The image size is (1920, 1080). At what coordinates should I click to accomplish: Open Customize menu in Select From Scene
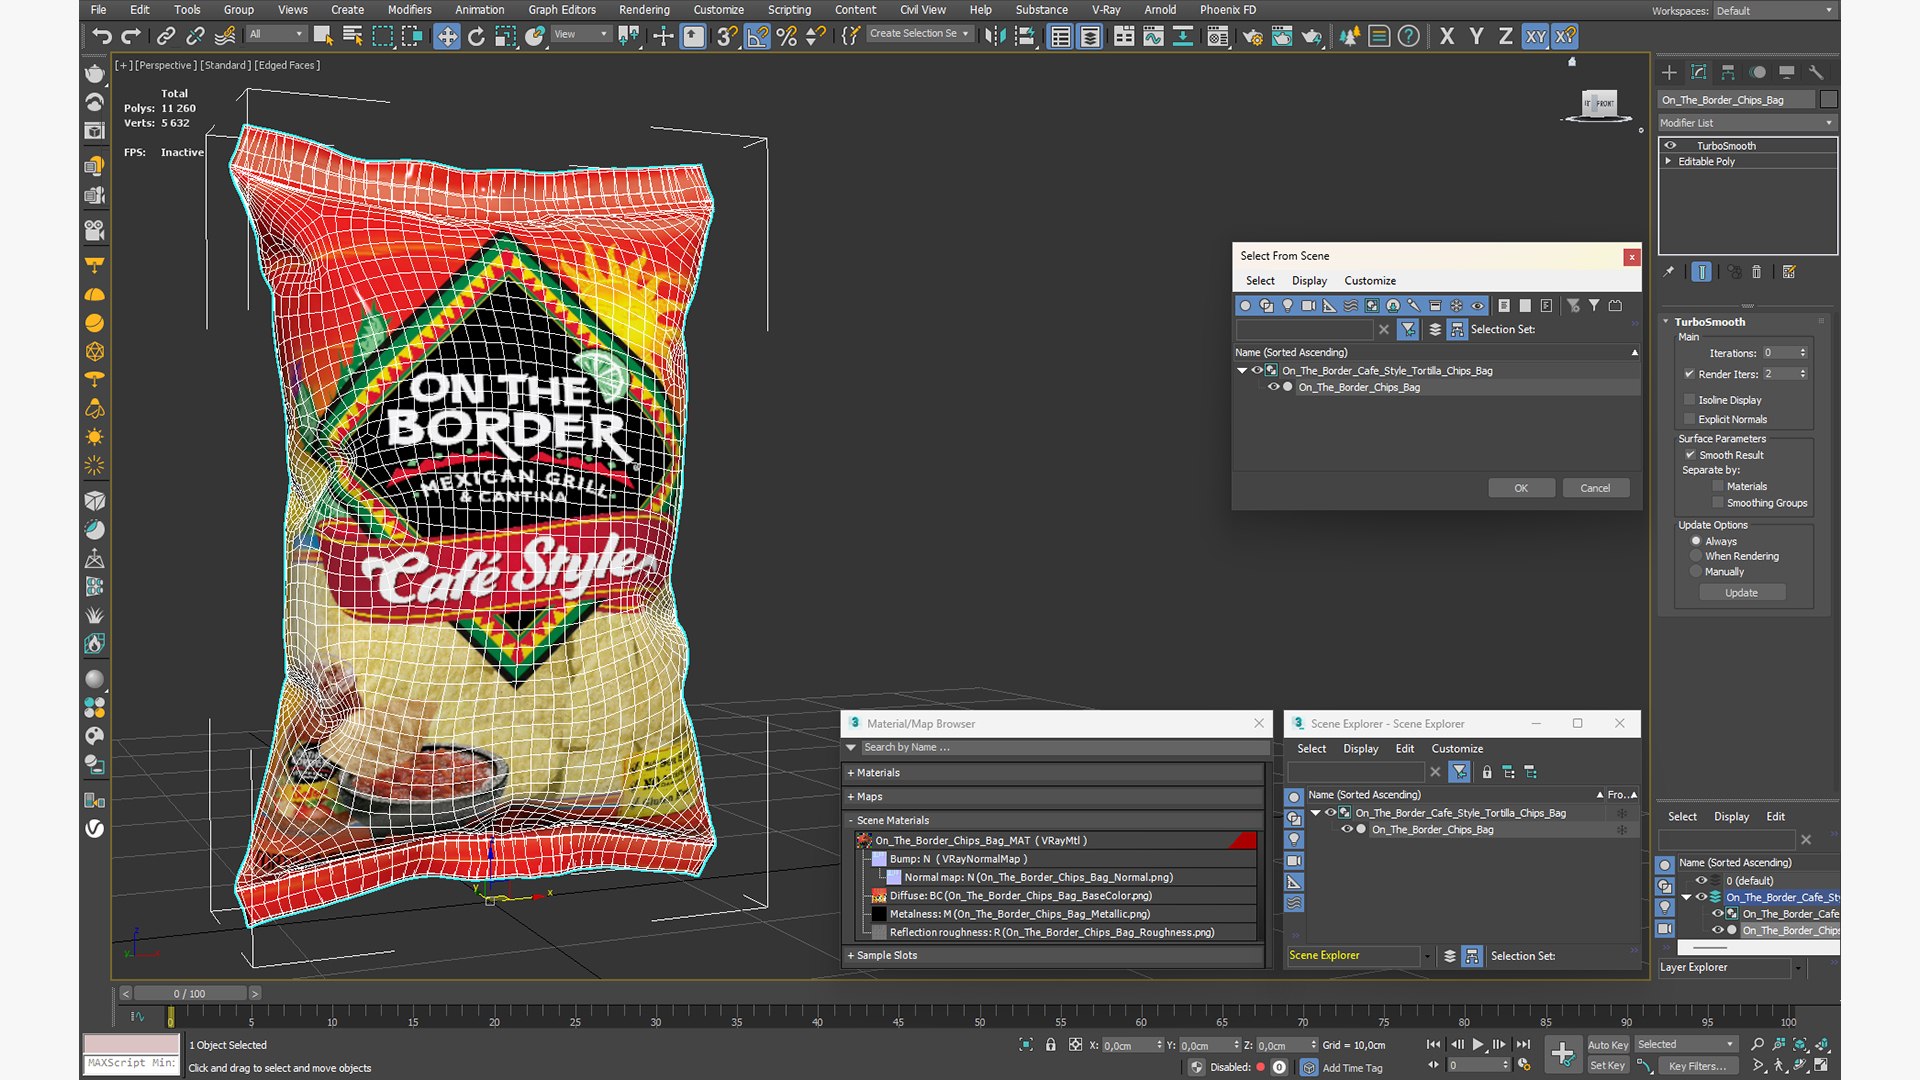1370,281
